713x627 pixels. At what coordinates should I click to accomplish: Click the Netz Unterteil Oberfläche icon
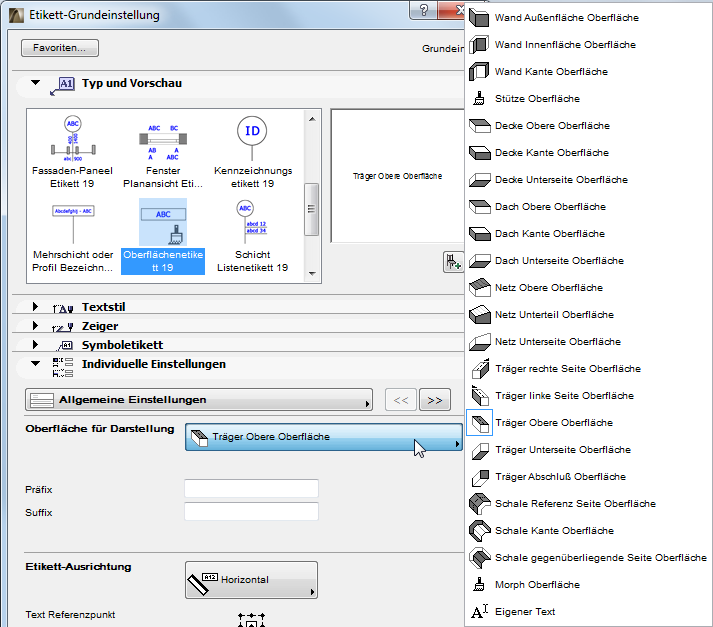point(479,315)
